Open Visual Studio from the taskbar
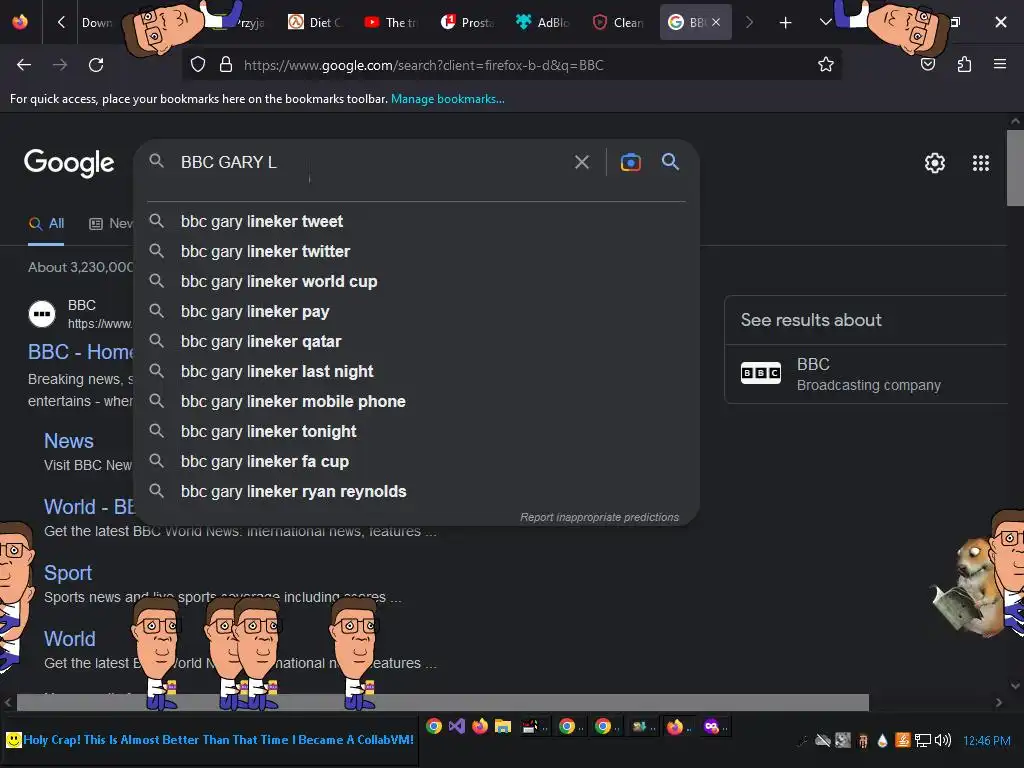 point(456,726)
